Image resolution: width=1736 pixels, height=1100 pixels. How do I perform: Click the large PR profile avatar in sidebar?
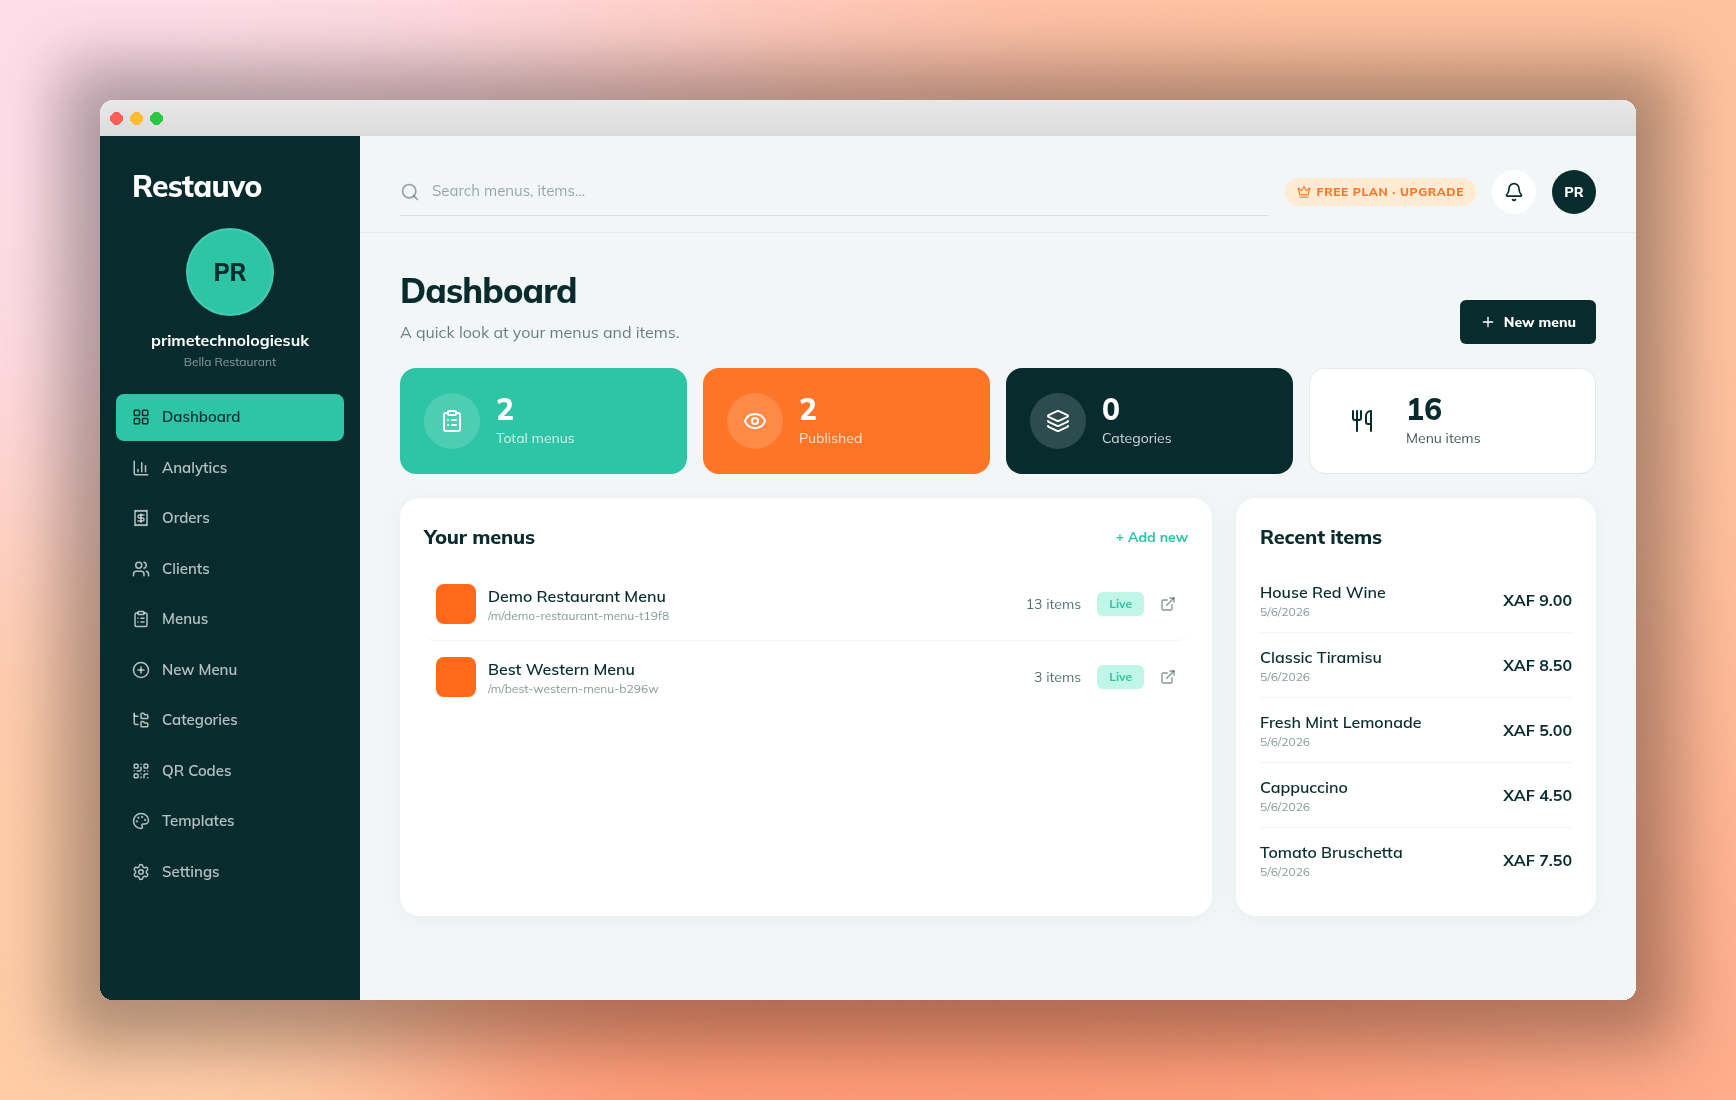click(x=230, y=272)
